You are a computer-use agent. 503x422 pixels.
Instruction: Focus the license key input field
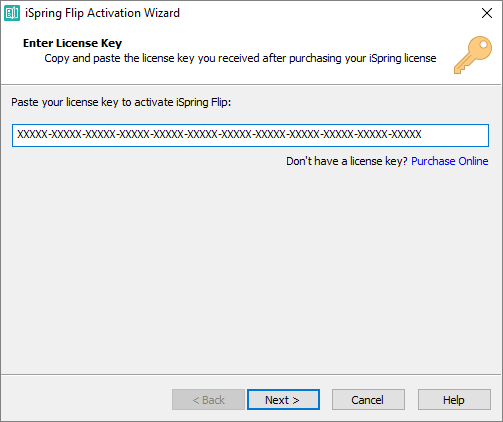(x=250, y=135)
